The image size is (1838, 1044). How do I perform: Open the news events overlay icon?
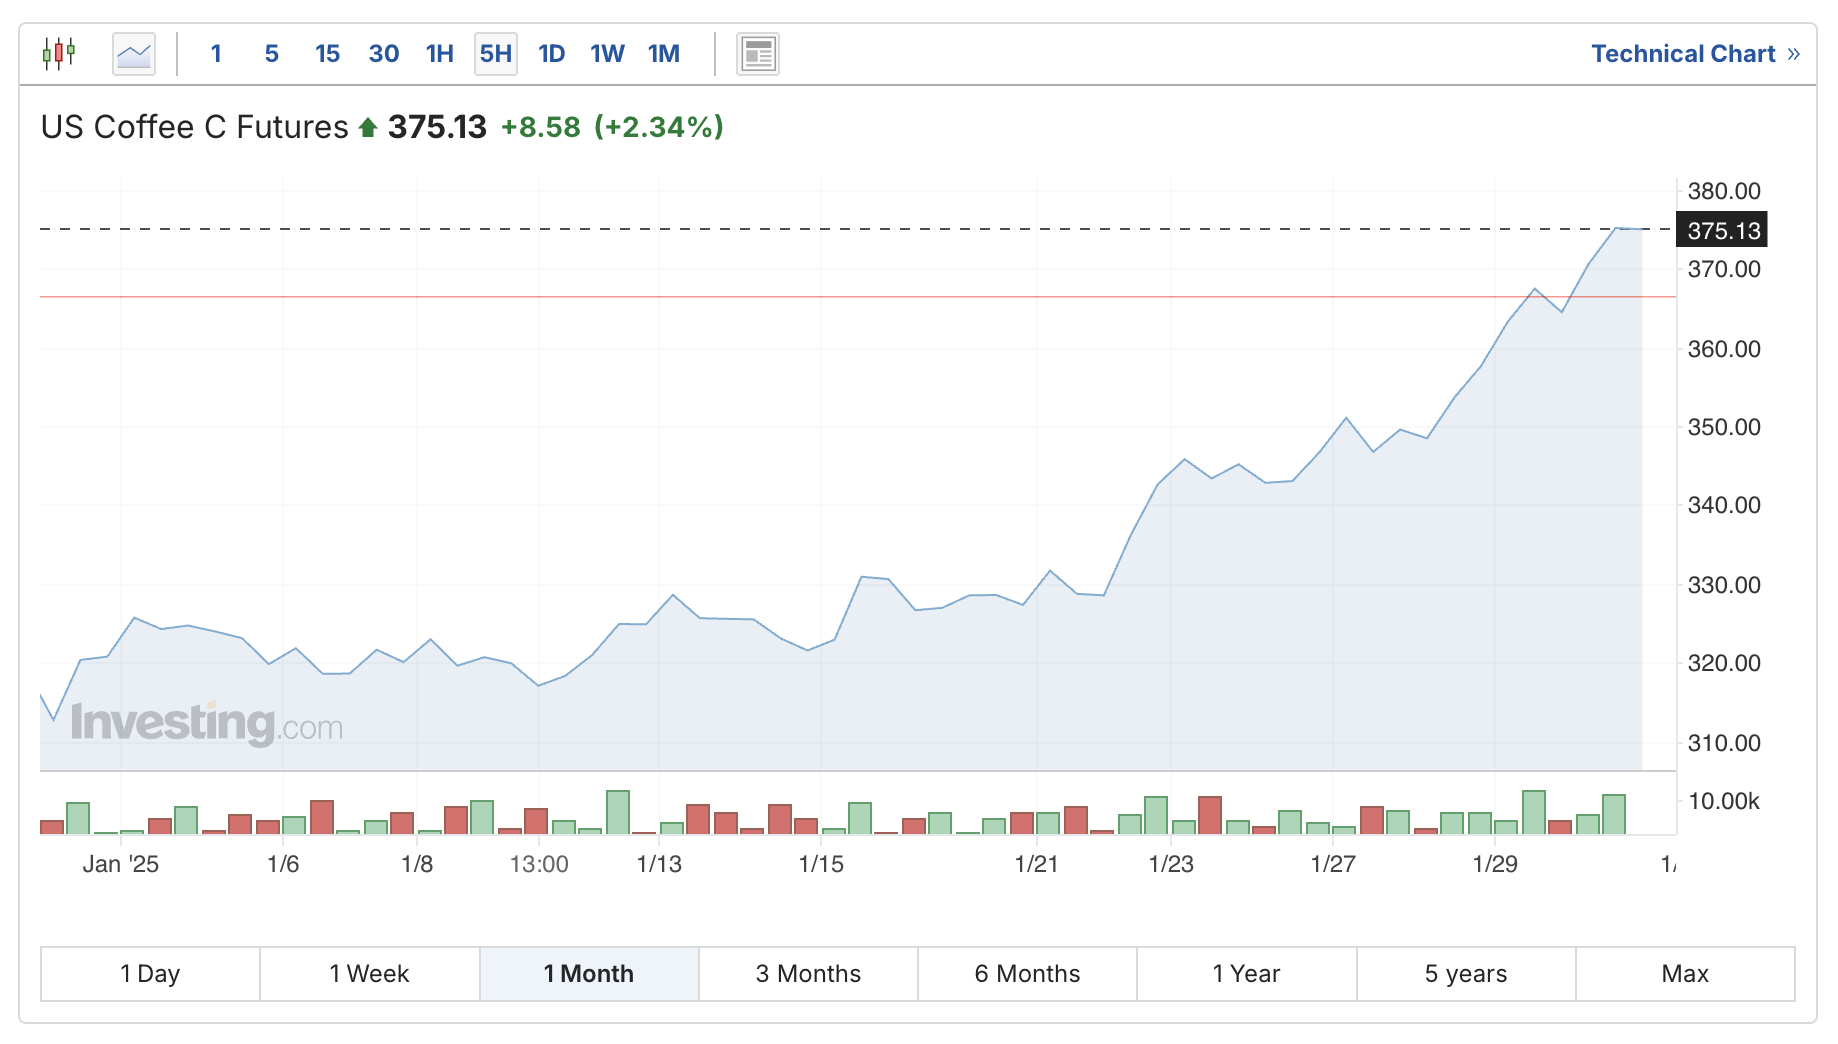point(757,54)
